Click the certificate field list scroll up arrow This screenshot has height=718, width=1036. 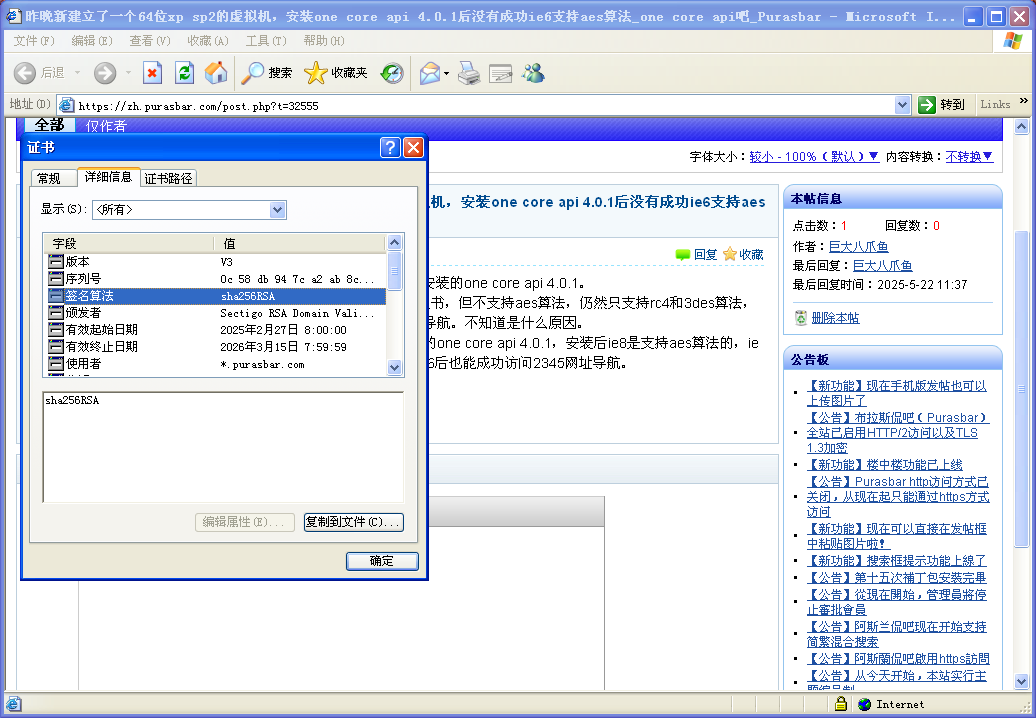(394, 242)
